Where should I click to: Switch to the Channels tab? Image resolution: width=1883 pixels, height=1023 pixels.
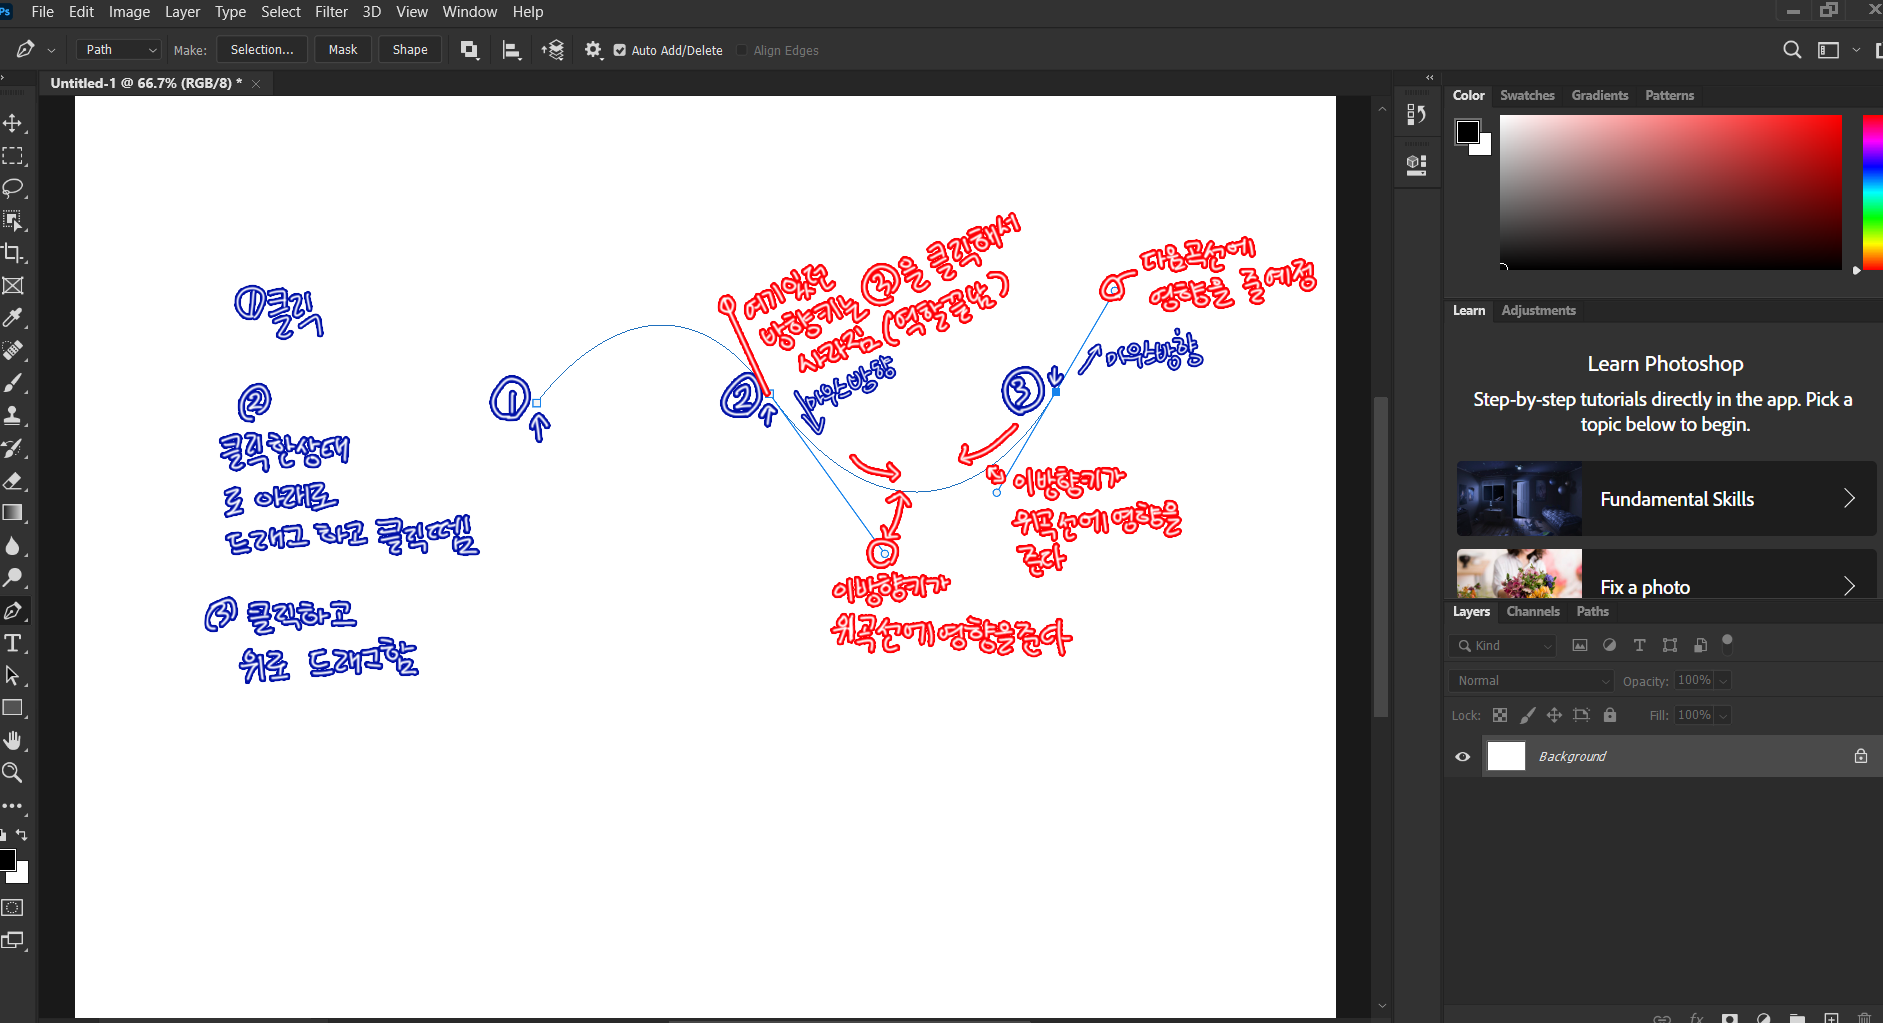point(1532,612)
